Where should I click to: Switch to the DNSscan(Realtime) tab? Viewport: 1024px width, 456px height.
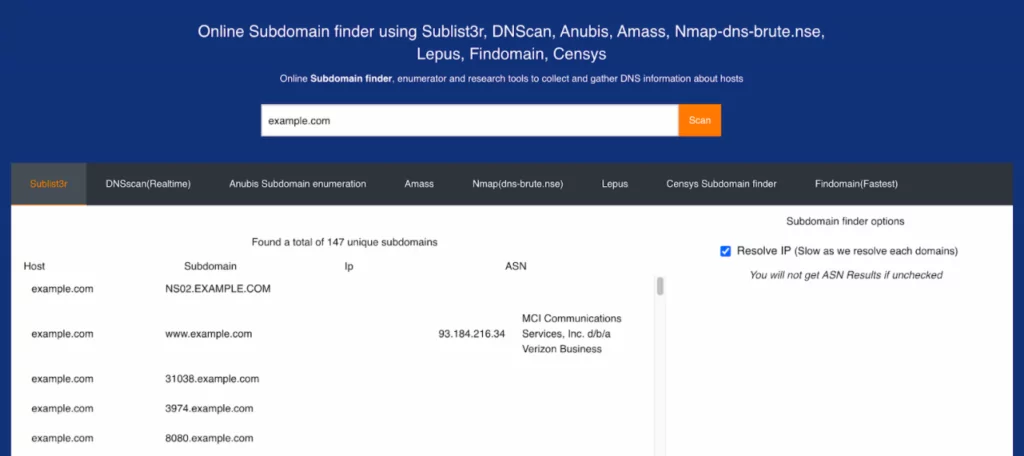(x=148, y=184)
